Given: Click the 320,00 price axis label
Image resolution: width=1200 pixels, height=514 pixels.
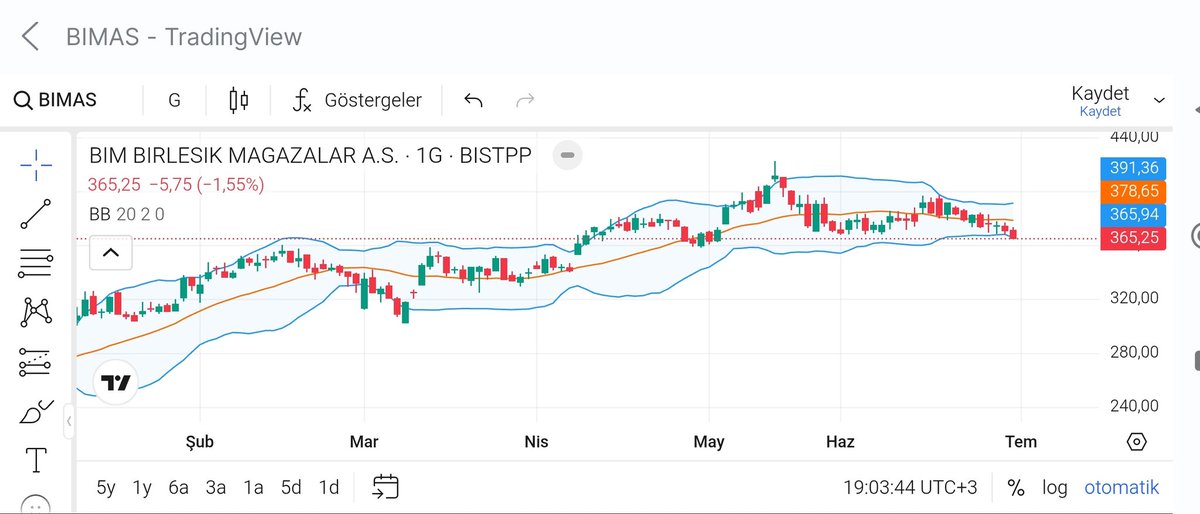Looking at the screenshot, I should pyautogui.click(x=1134, y=297).
